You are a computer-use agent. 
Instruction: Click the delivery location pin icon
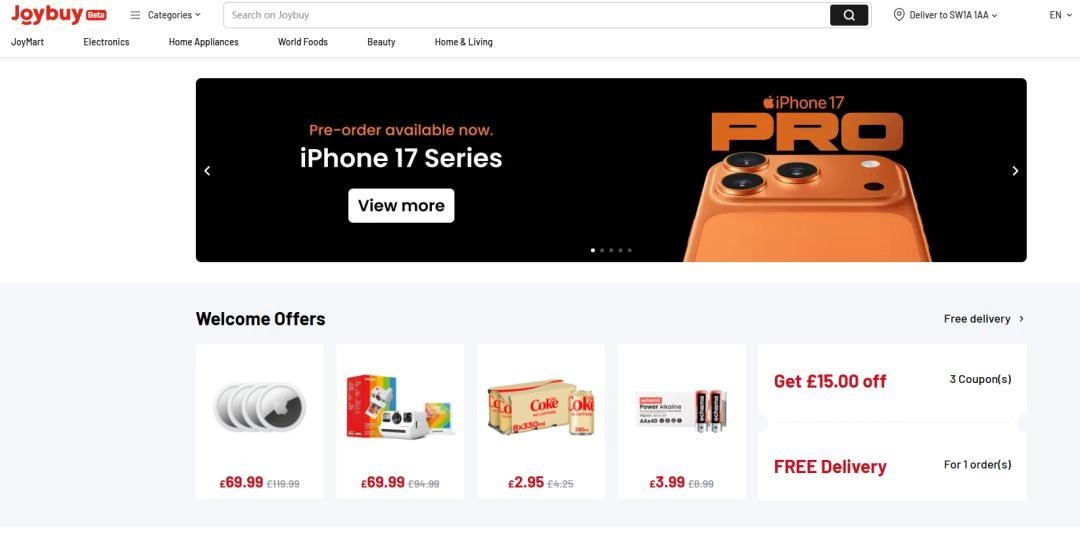[x=899, y=14]
